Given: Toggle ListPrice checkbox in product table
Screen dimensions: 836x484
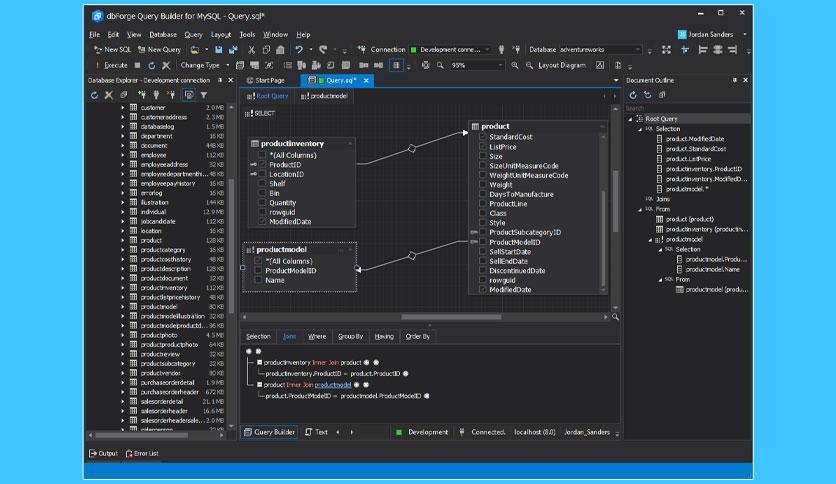Looking at the screenshot, I should (483, 147).
